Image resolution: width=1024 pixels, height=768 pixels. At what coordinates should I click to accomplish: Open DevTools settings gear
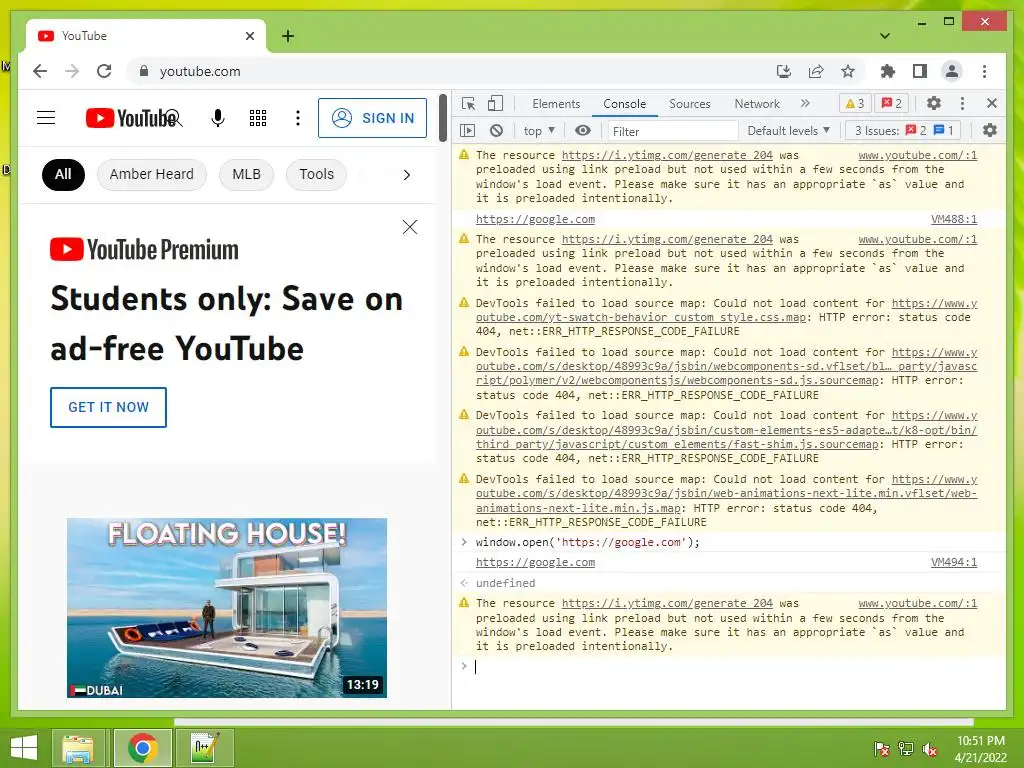[934, 103]
